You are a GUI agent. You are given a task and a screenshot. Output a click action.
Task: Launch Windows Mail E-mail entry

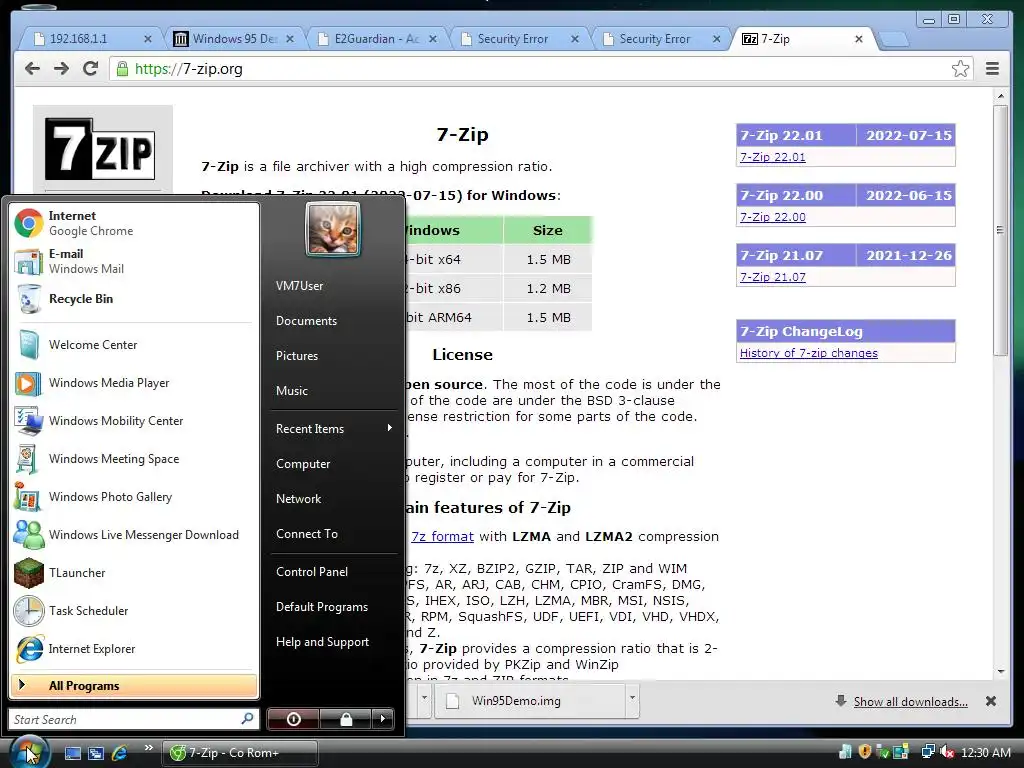[133, 261]
